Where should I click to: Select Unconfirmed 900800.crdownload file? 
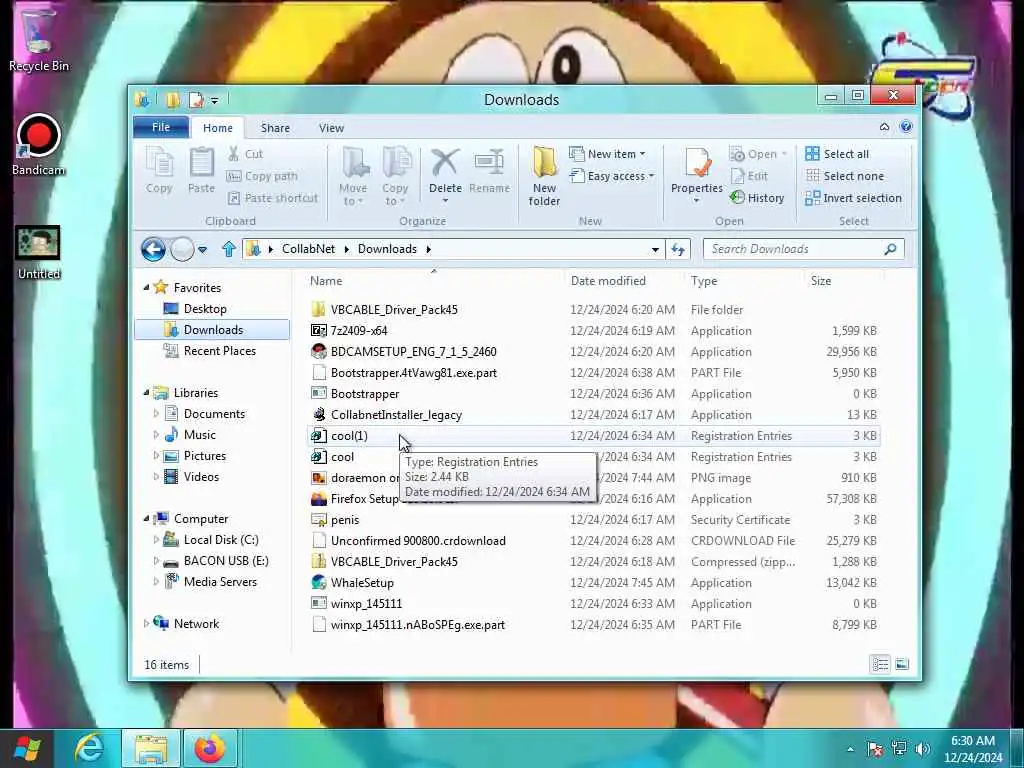point(594,541)
